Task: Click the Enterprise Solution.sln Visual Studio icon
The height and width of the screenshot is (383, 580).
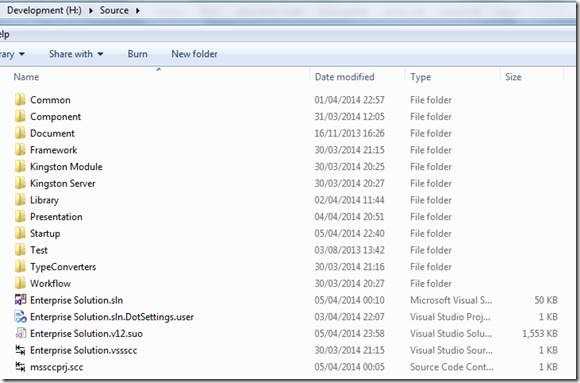Action: pos(20,299)
